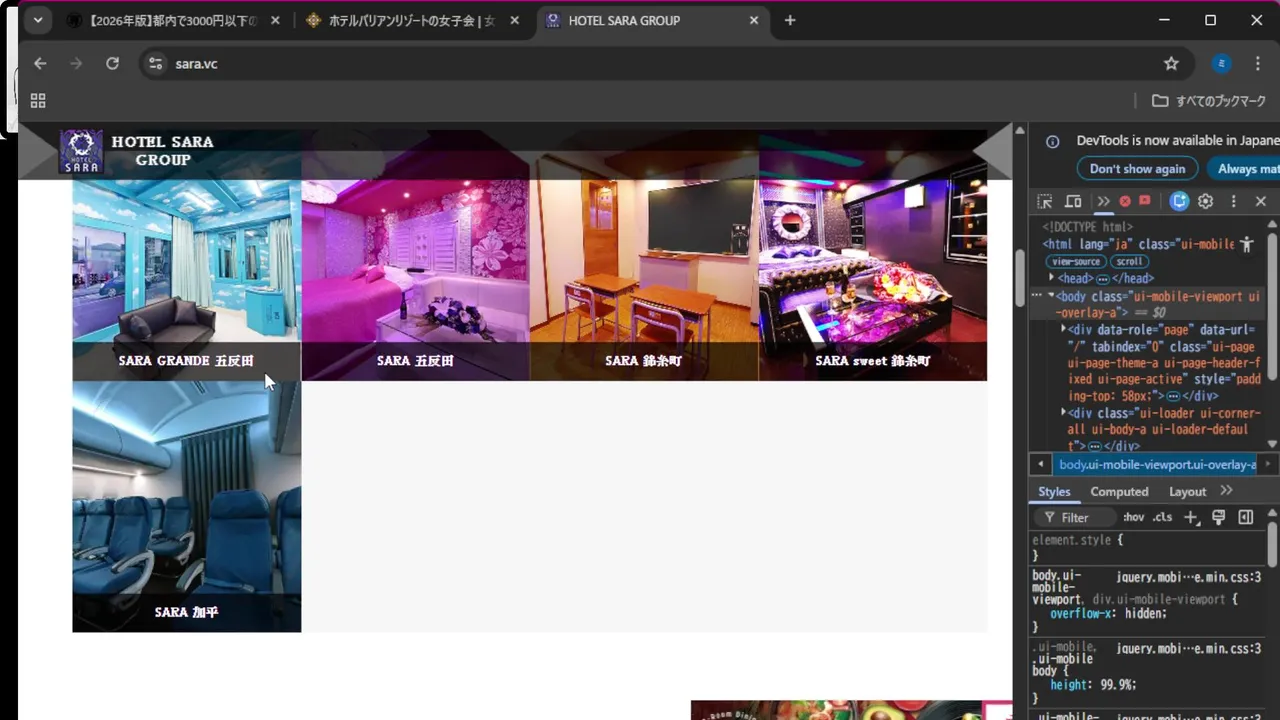Close the DevTools panel
This screenshot has width=1280, height=720.
coord(1261,201)
